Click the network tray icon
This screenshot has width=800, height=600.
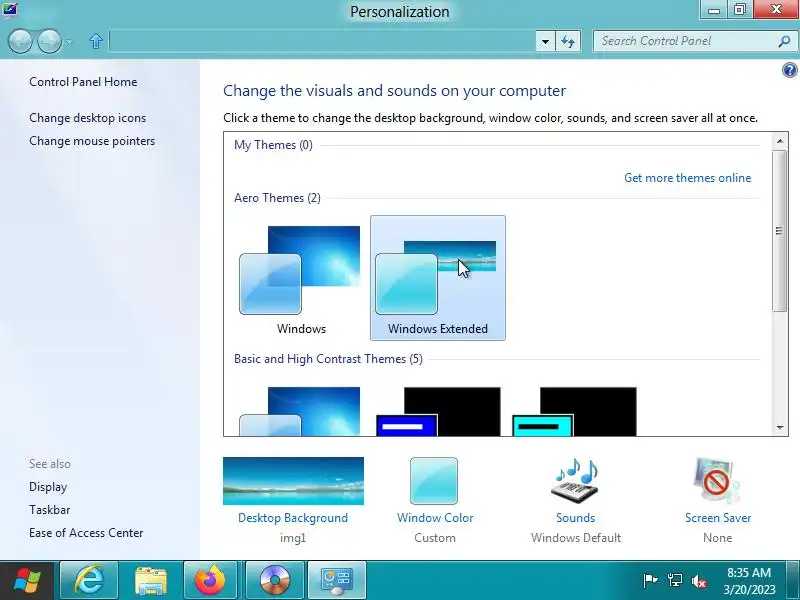(674, 581)
